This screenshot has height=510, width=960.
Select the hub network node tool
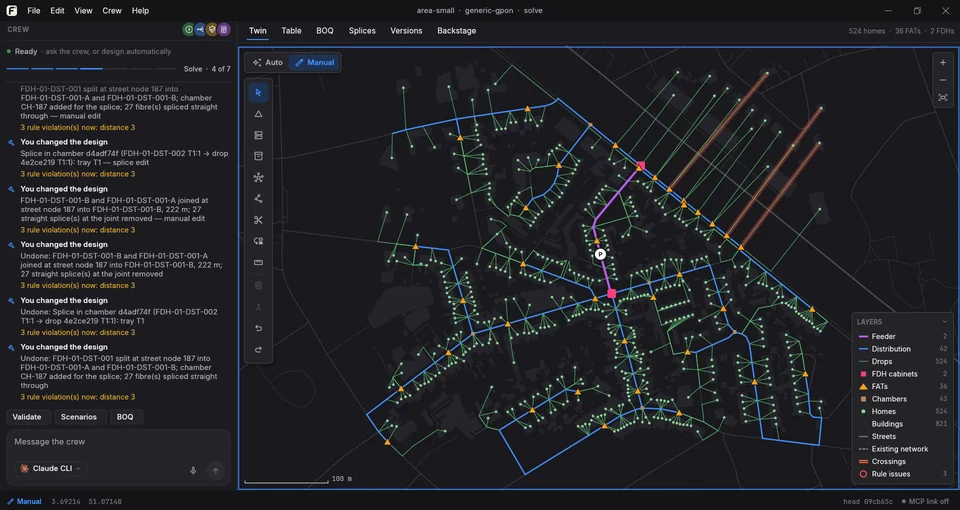coord(258,178)
